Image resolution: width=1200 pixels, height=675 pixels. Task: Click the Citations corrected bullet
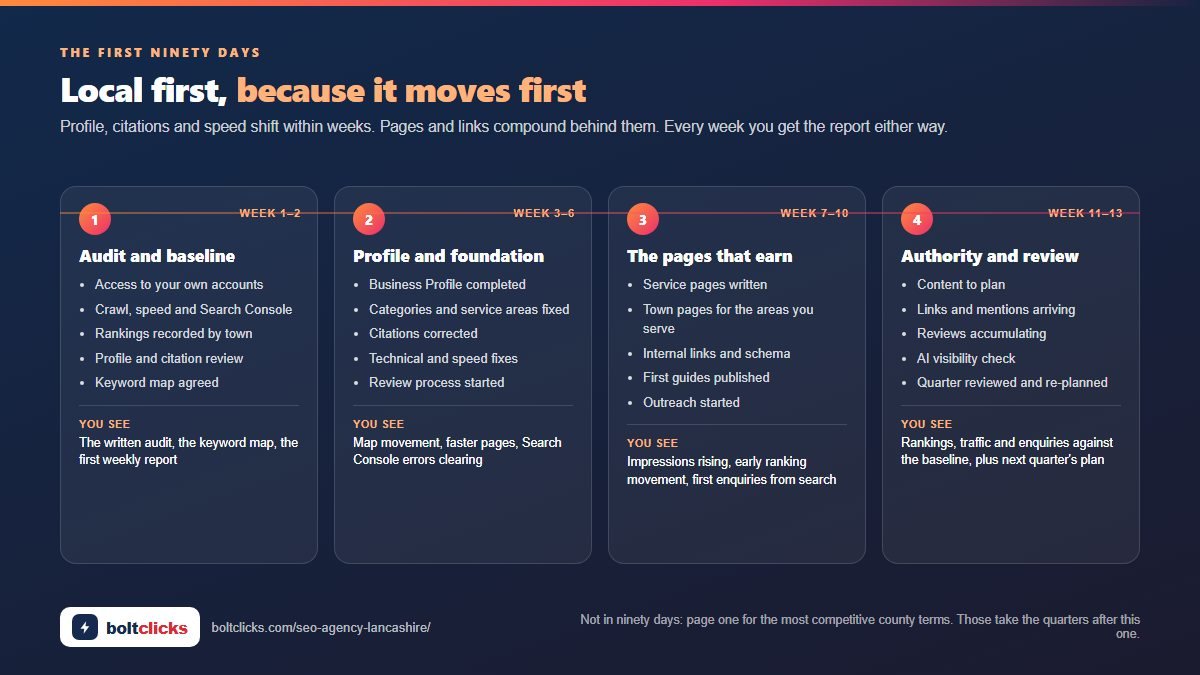pyautogui.click(x=423, y=333)
